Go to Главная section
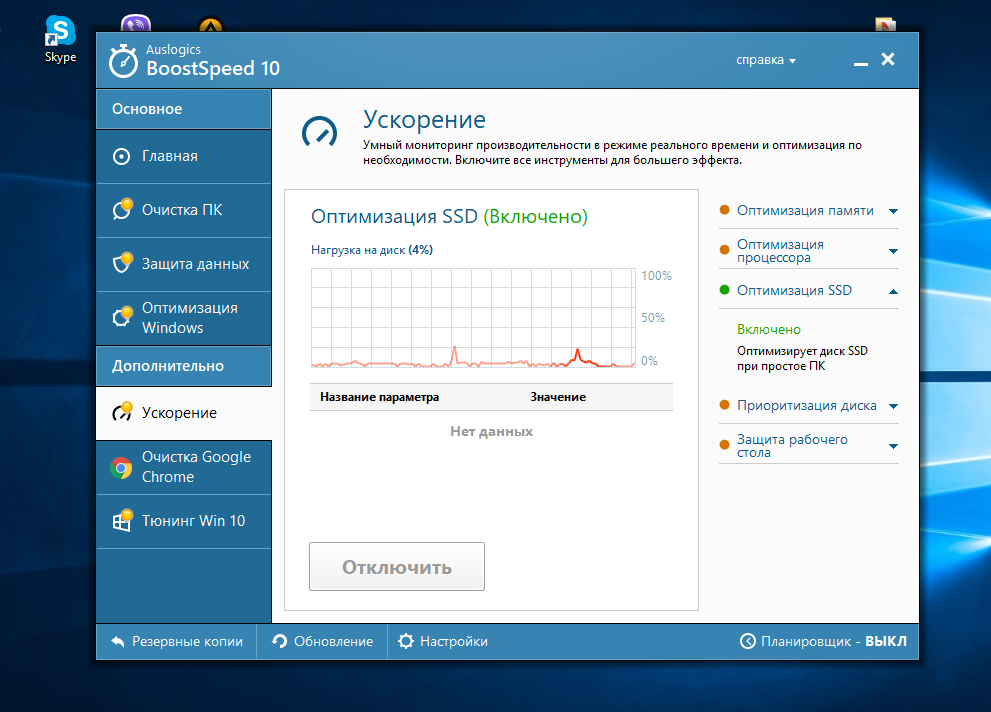Viewport: 991px width, 712px height. 183,157
